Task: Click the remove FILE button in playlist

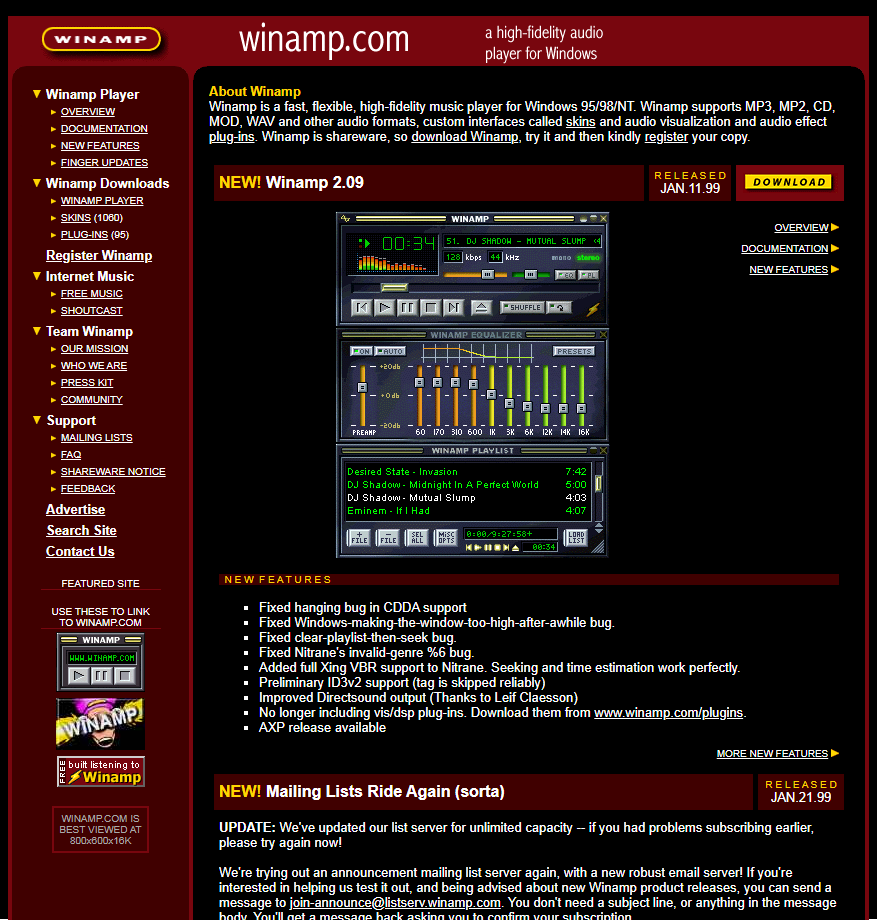Action: 388,537
